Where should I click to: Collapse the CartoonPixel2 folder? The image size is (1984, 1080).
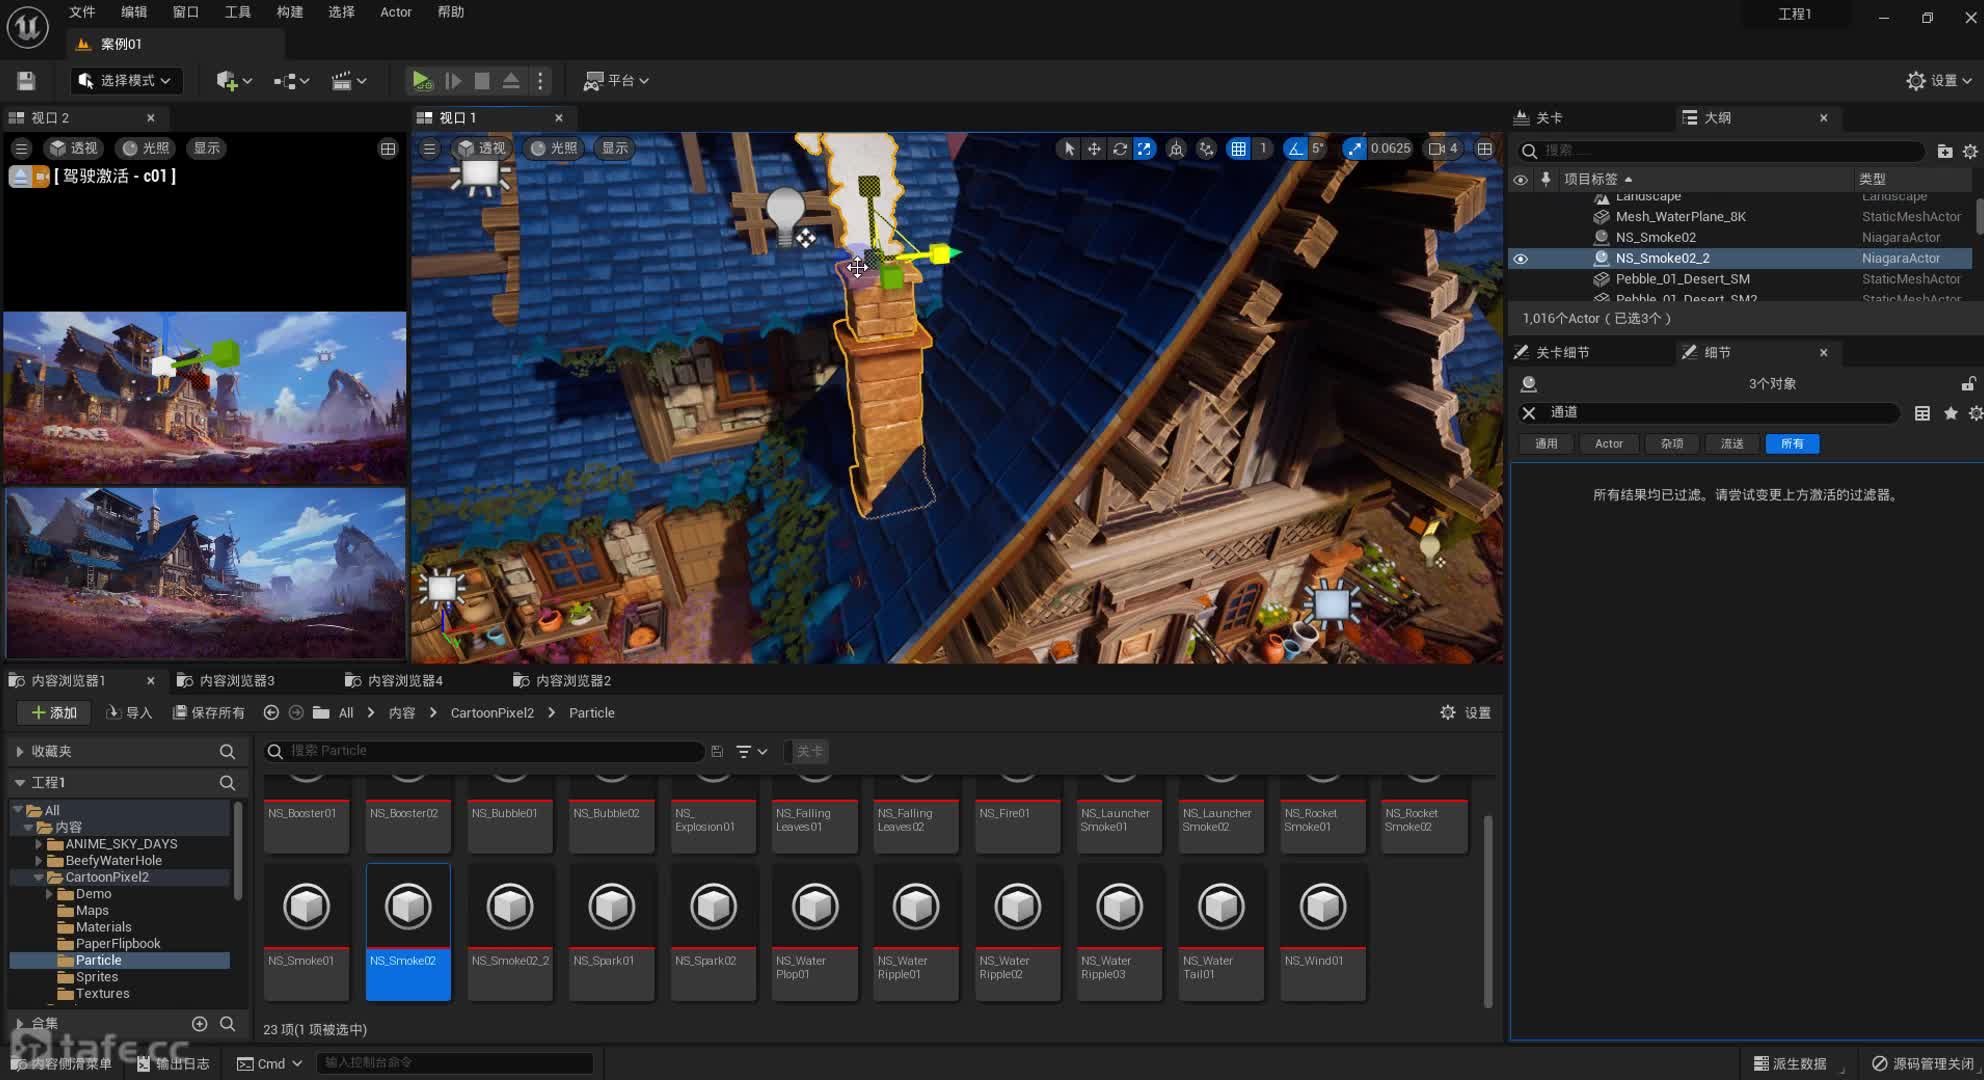tap(38, 877)
